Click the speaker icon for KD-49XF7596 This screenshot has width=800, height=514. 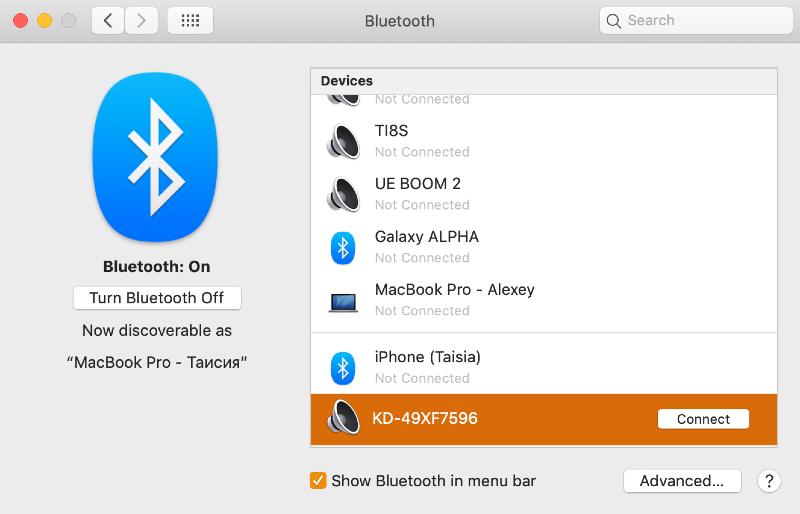pos(343,418)
